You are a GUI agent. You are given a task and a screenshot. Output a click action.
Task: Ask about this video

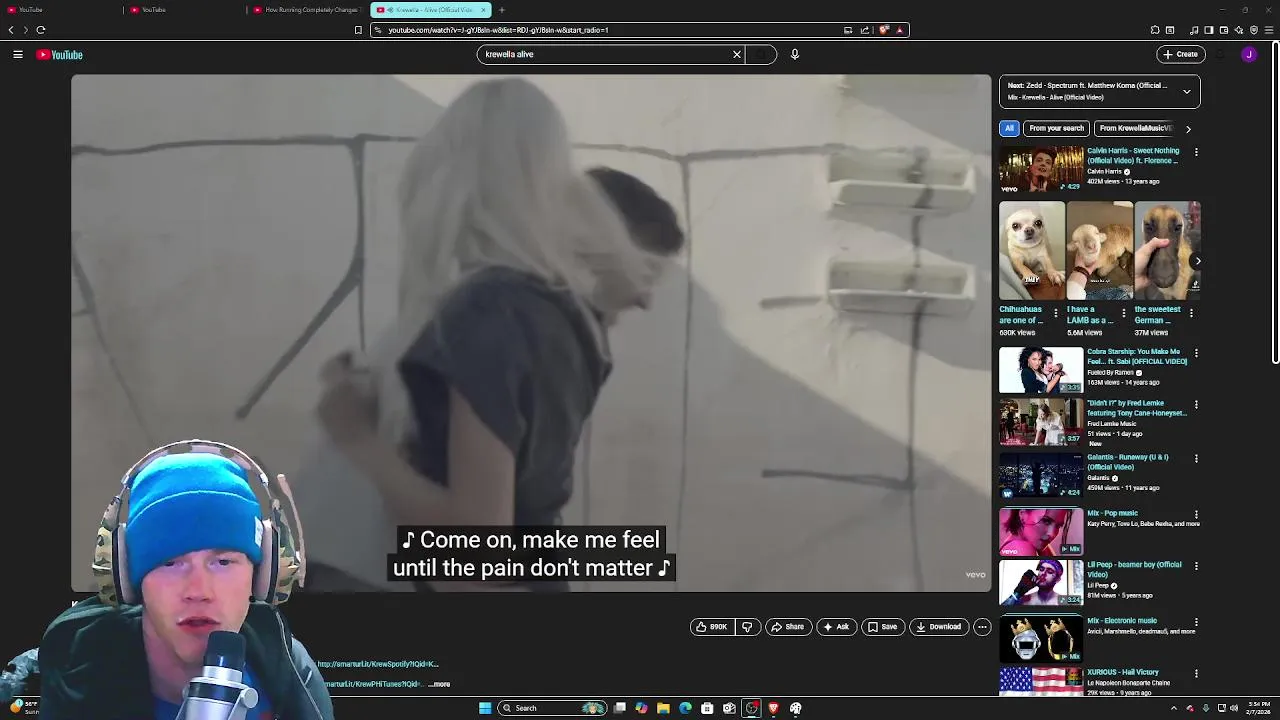tap(836, 627)
